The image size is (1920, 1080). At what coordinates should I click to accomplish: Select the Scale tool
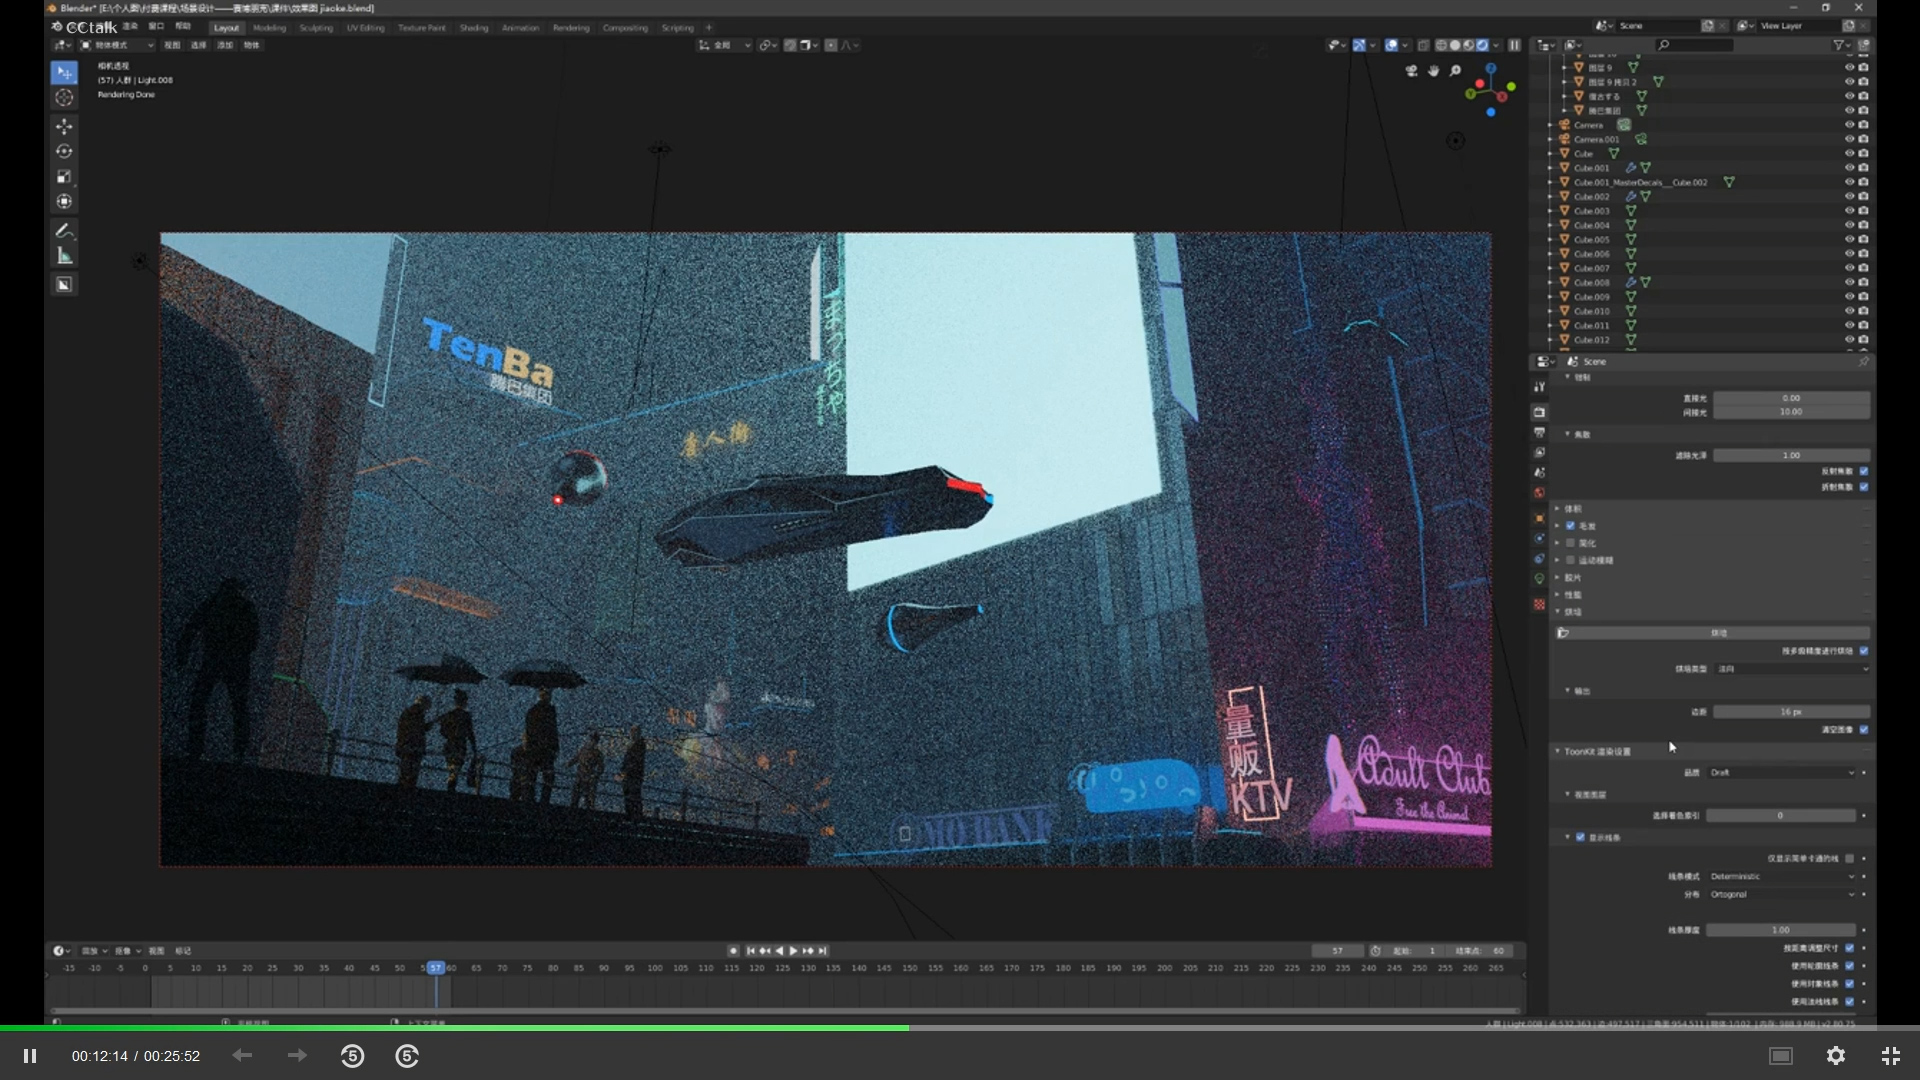click(64, 177)
